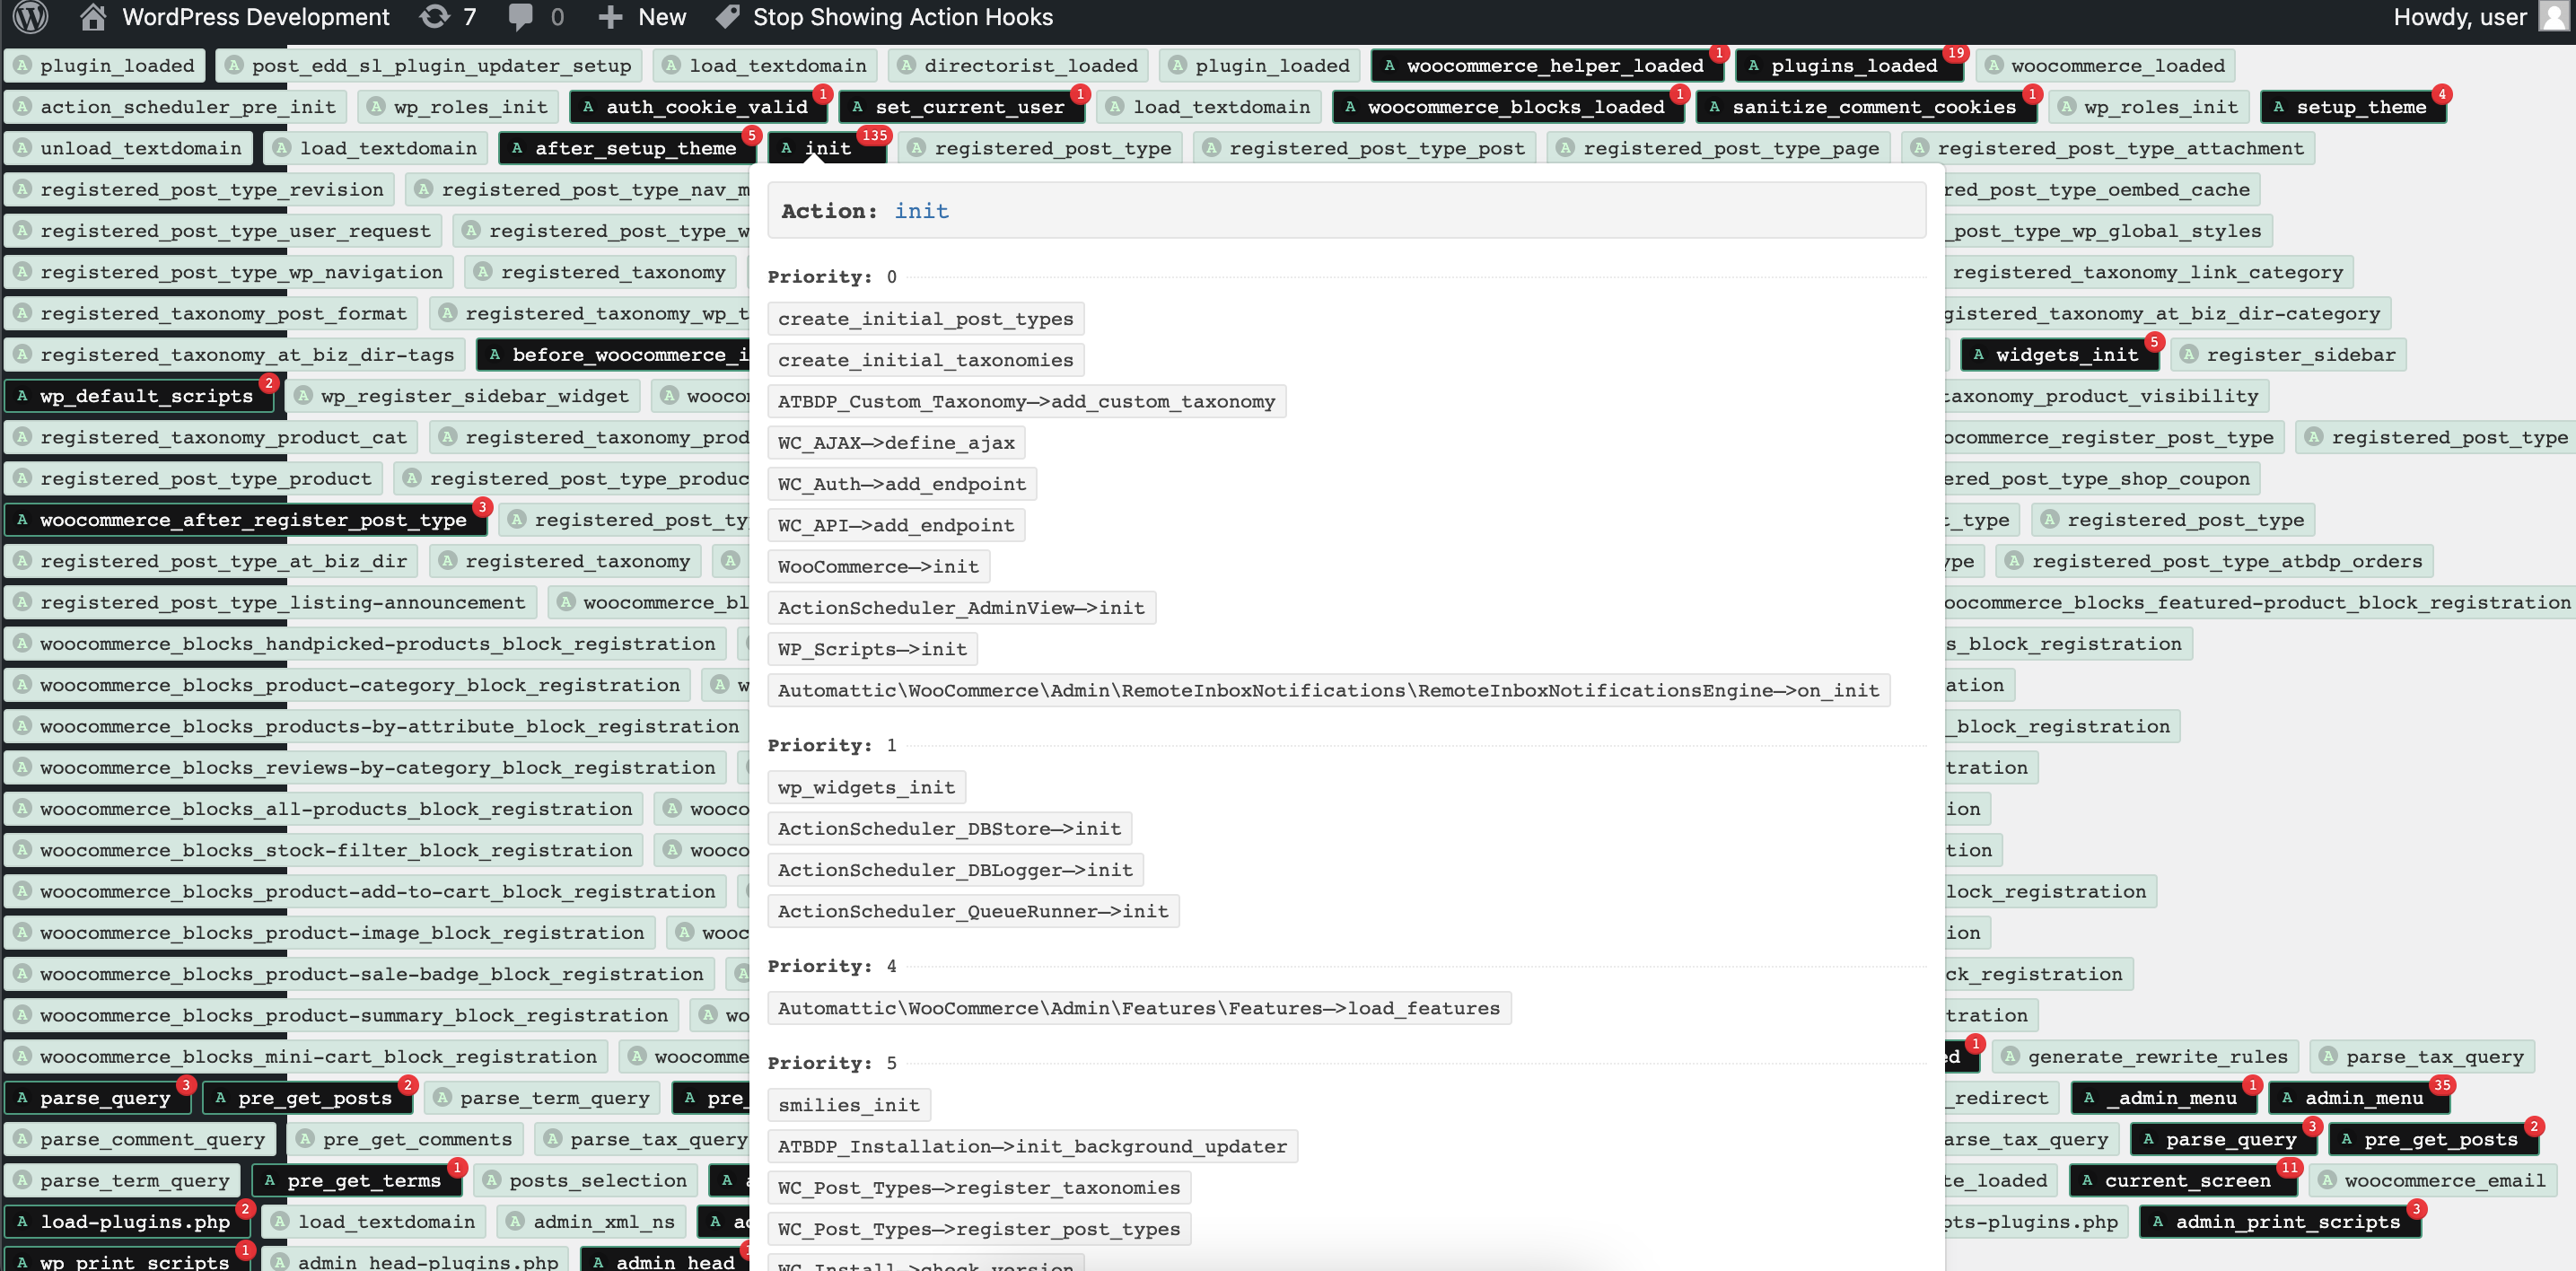Expand the admin_print_scripts hook
Screen dimensions: 2576x1271
tap(2280, 1221)
